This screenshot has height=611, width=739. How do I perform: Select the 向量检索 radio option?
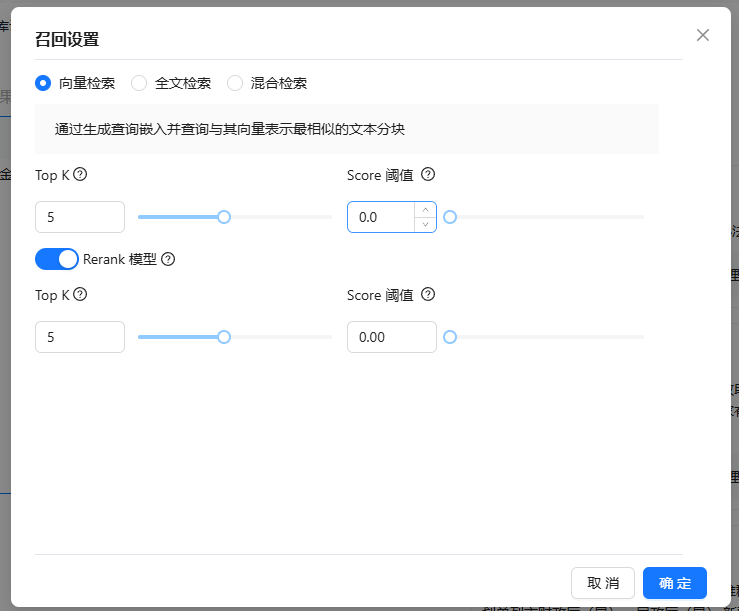(43, 83)
